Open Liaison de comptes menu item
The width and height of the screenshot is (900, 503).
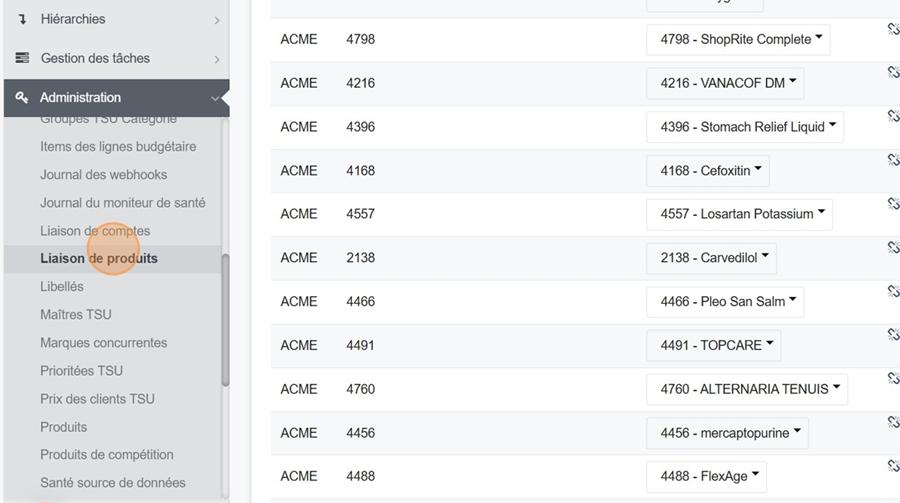point(95,231)
